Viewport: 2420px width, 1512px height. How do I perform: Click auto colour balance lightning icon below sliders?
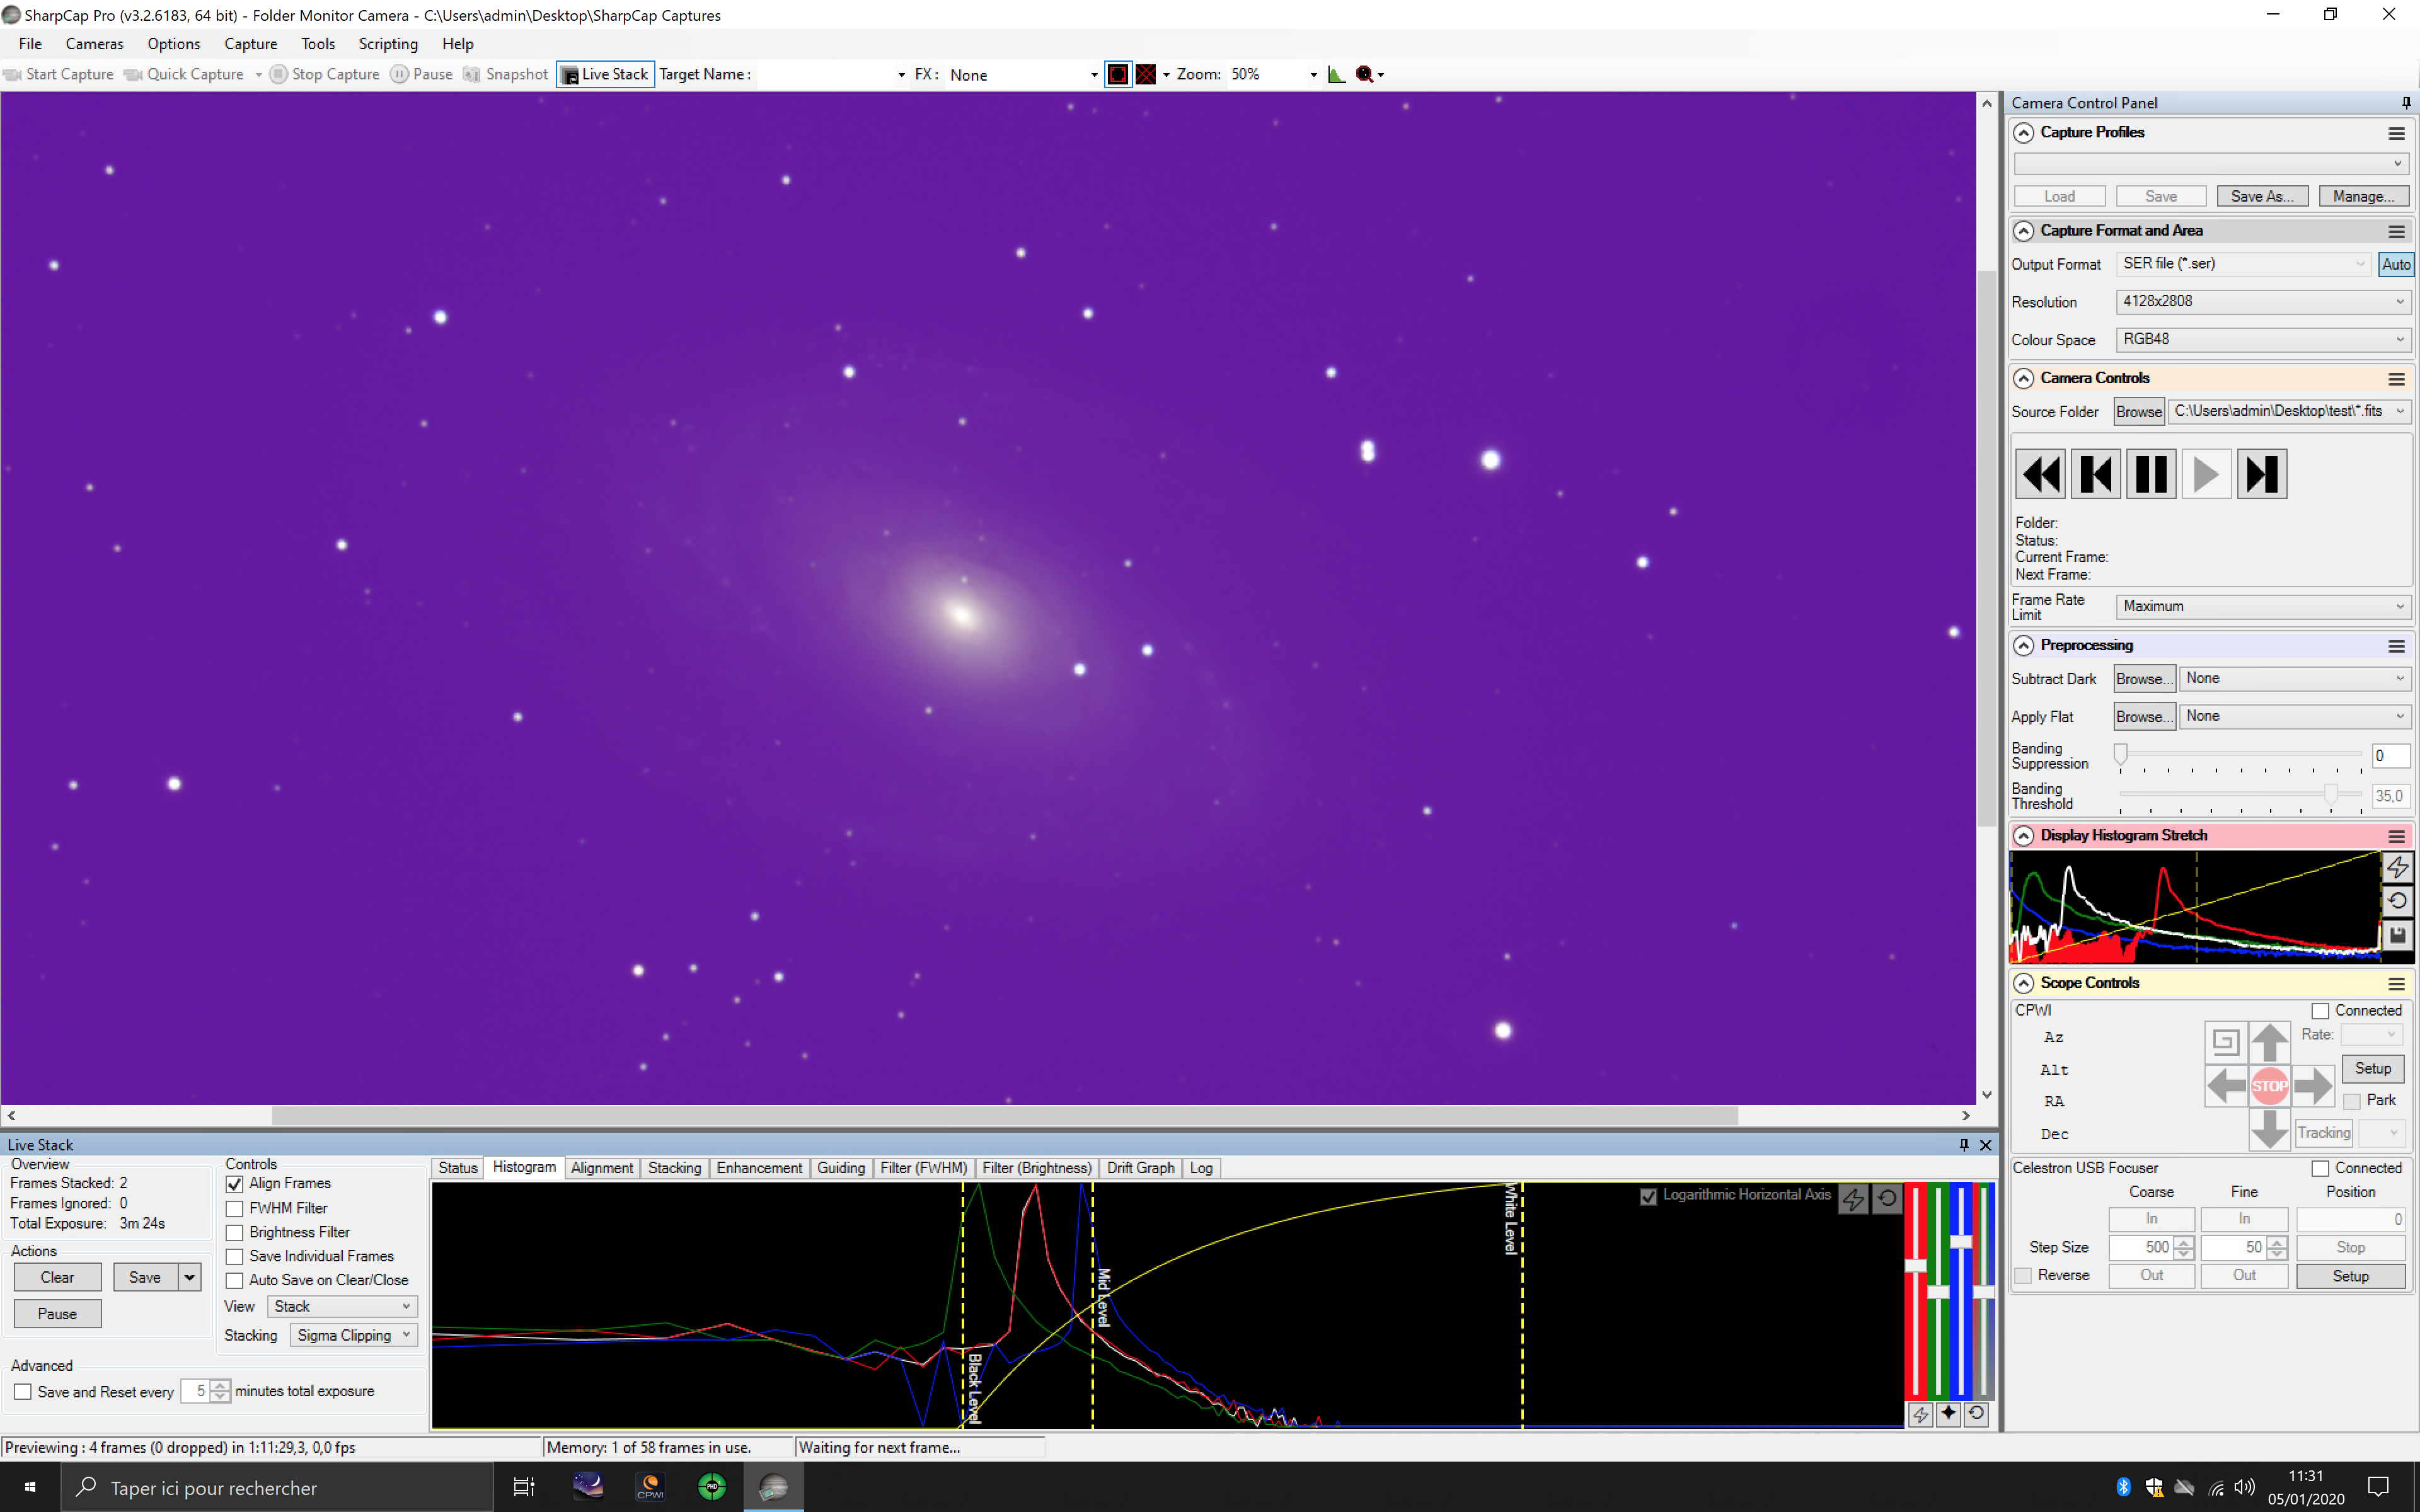1920,1414
